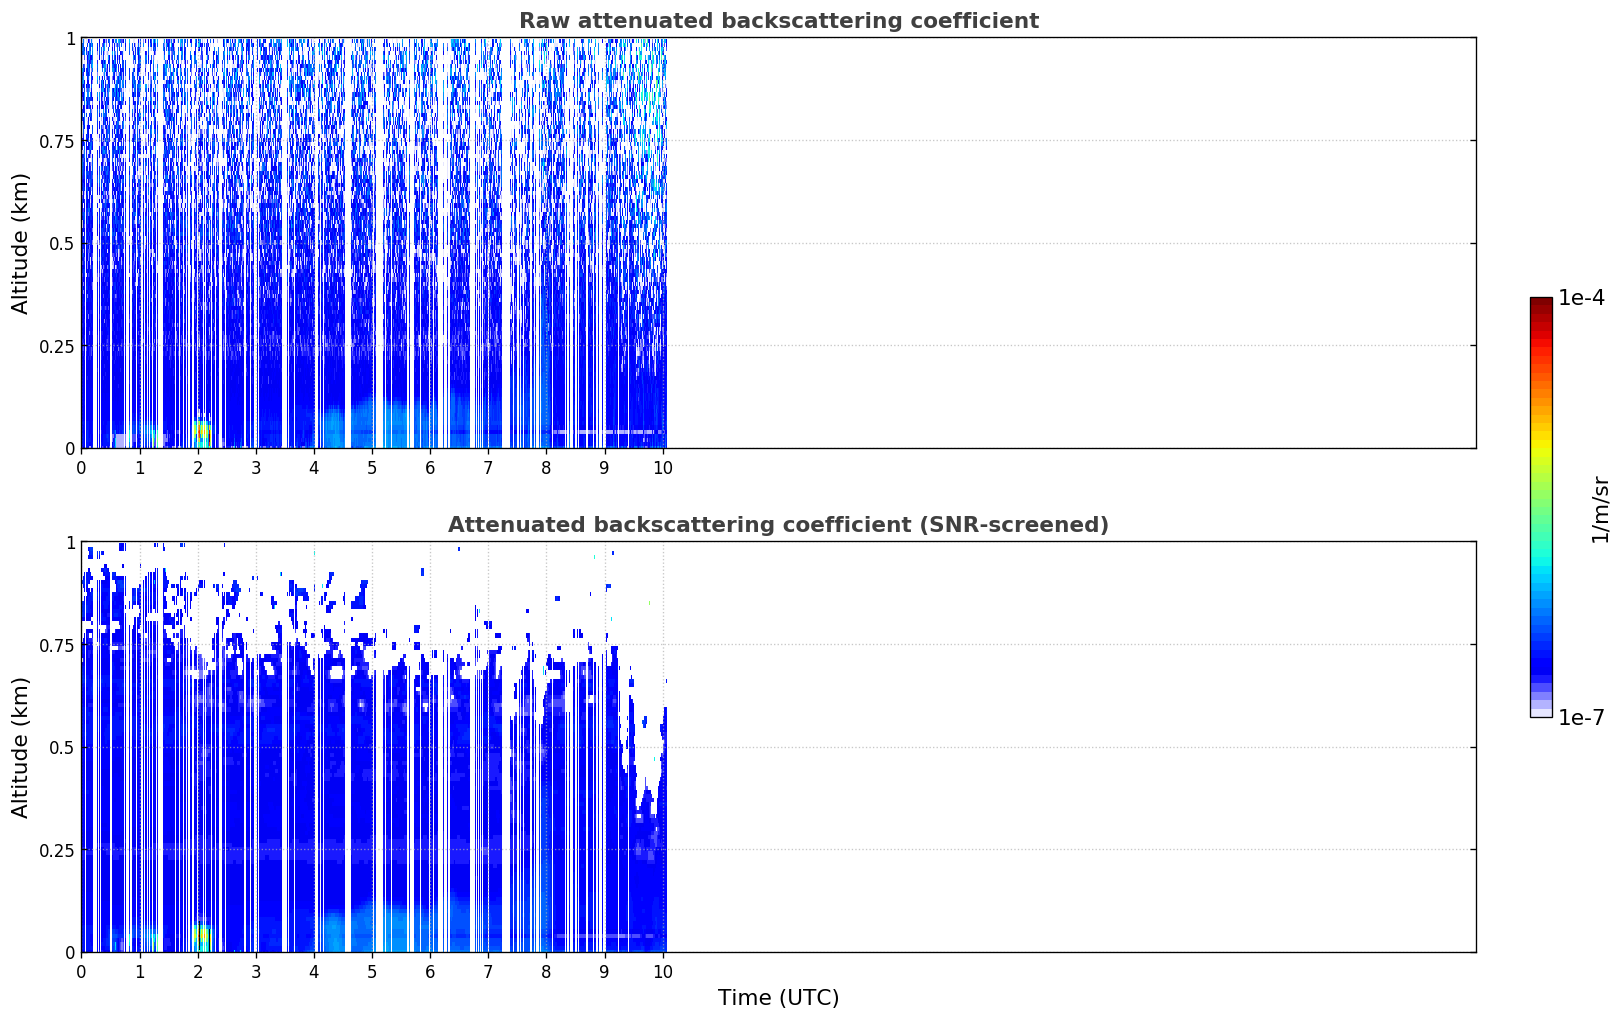
Task: Click the 0.5 altitude tick on bottom plot
Action: [63, 747]
